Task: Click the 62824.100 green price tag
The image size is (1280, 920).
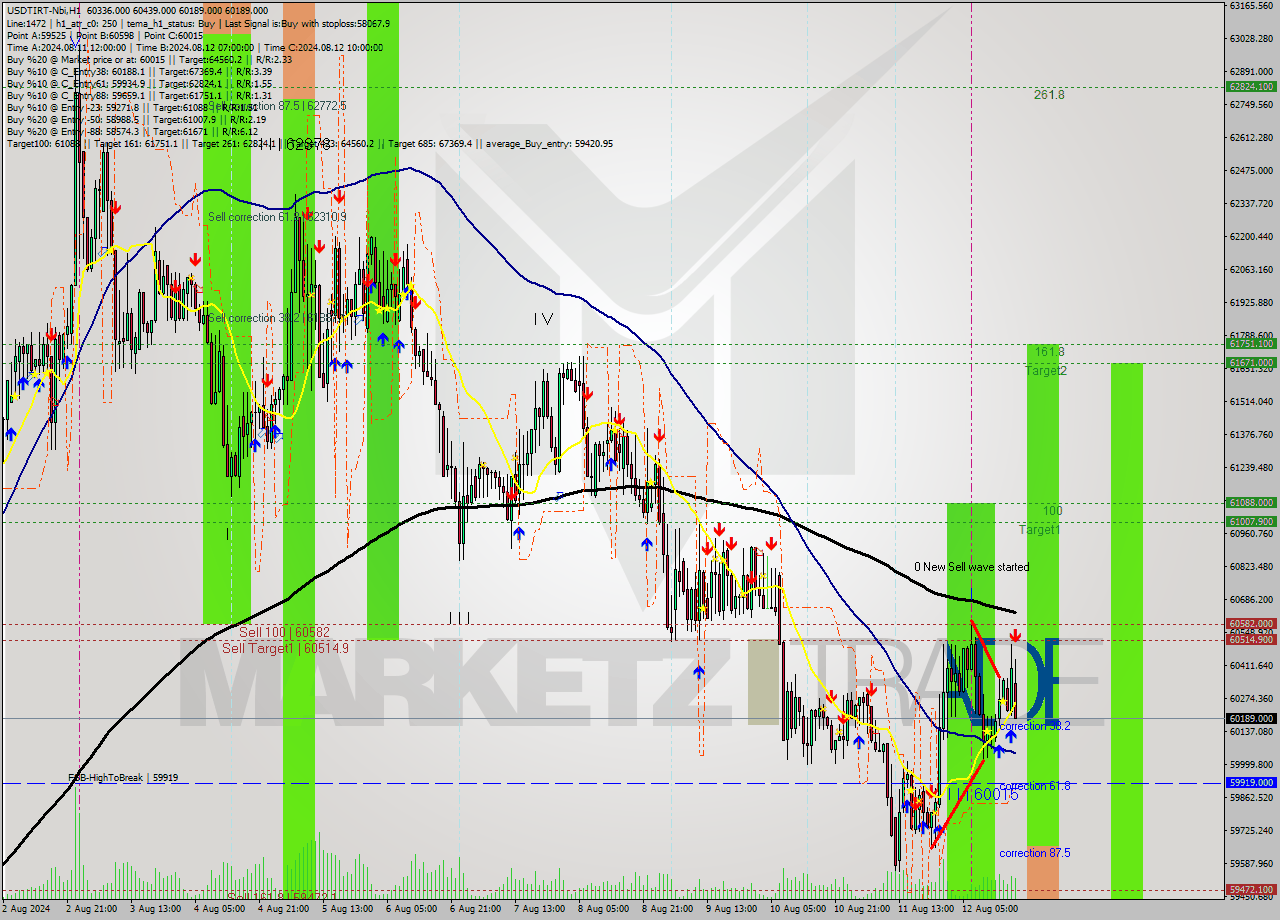Action: click(1250, 87)
